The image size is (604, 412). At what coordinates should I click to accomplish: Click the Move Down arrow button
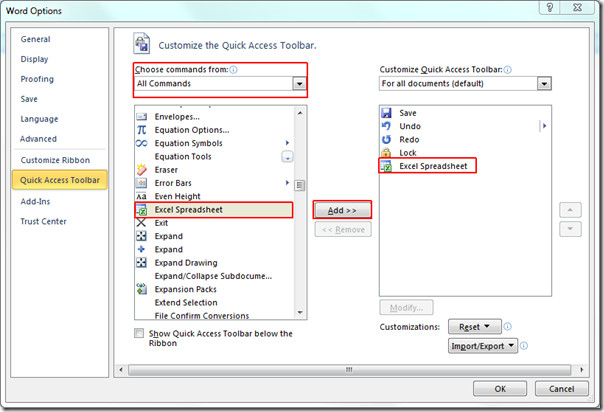(570, 229)
